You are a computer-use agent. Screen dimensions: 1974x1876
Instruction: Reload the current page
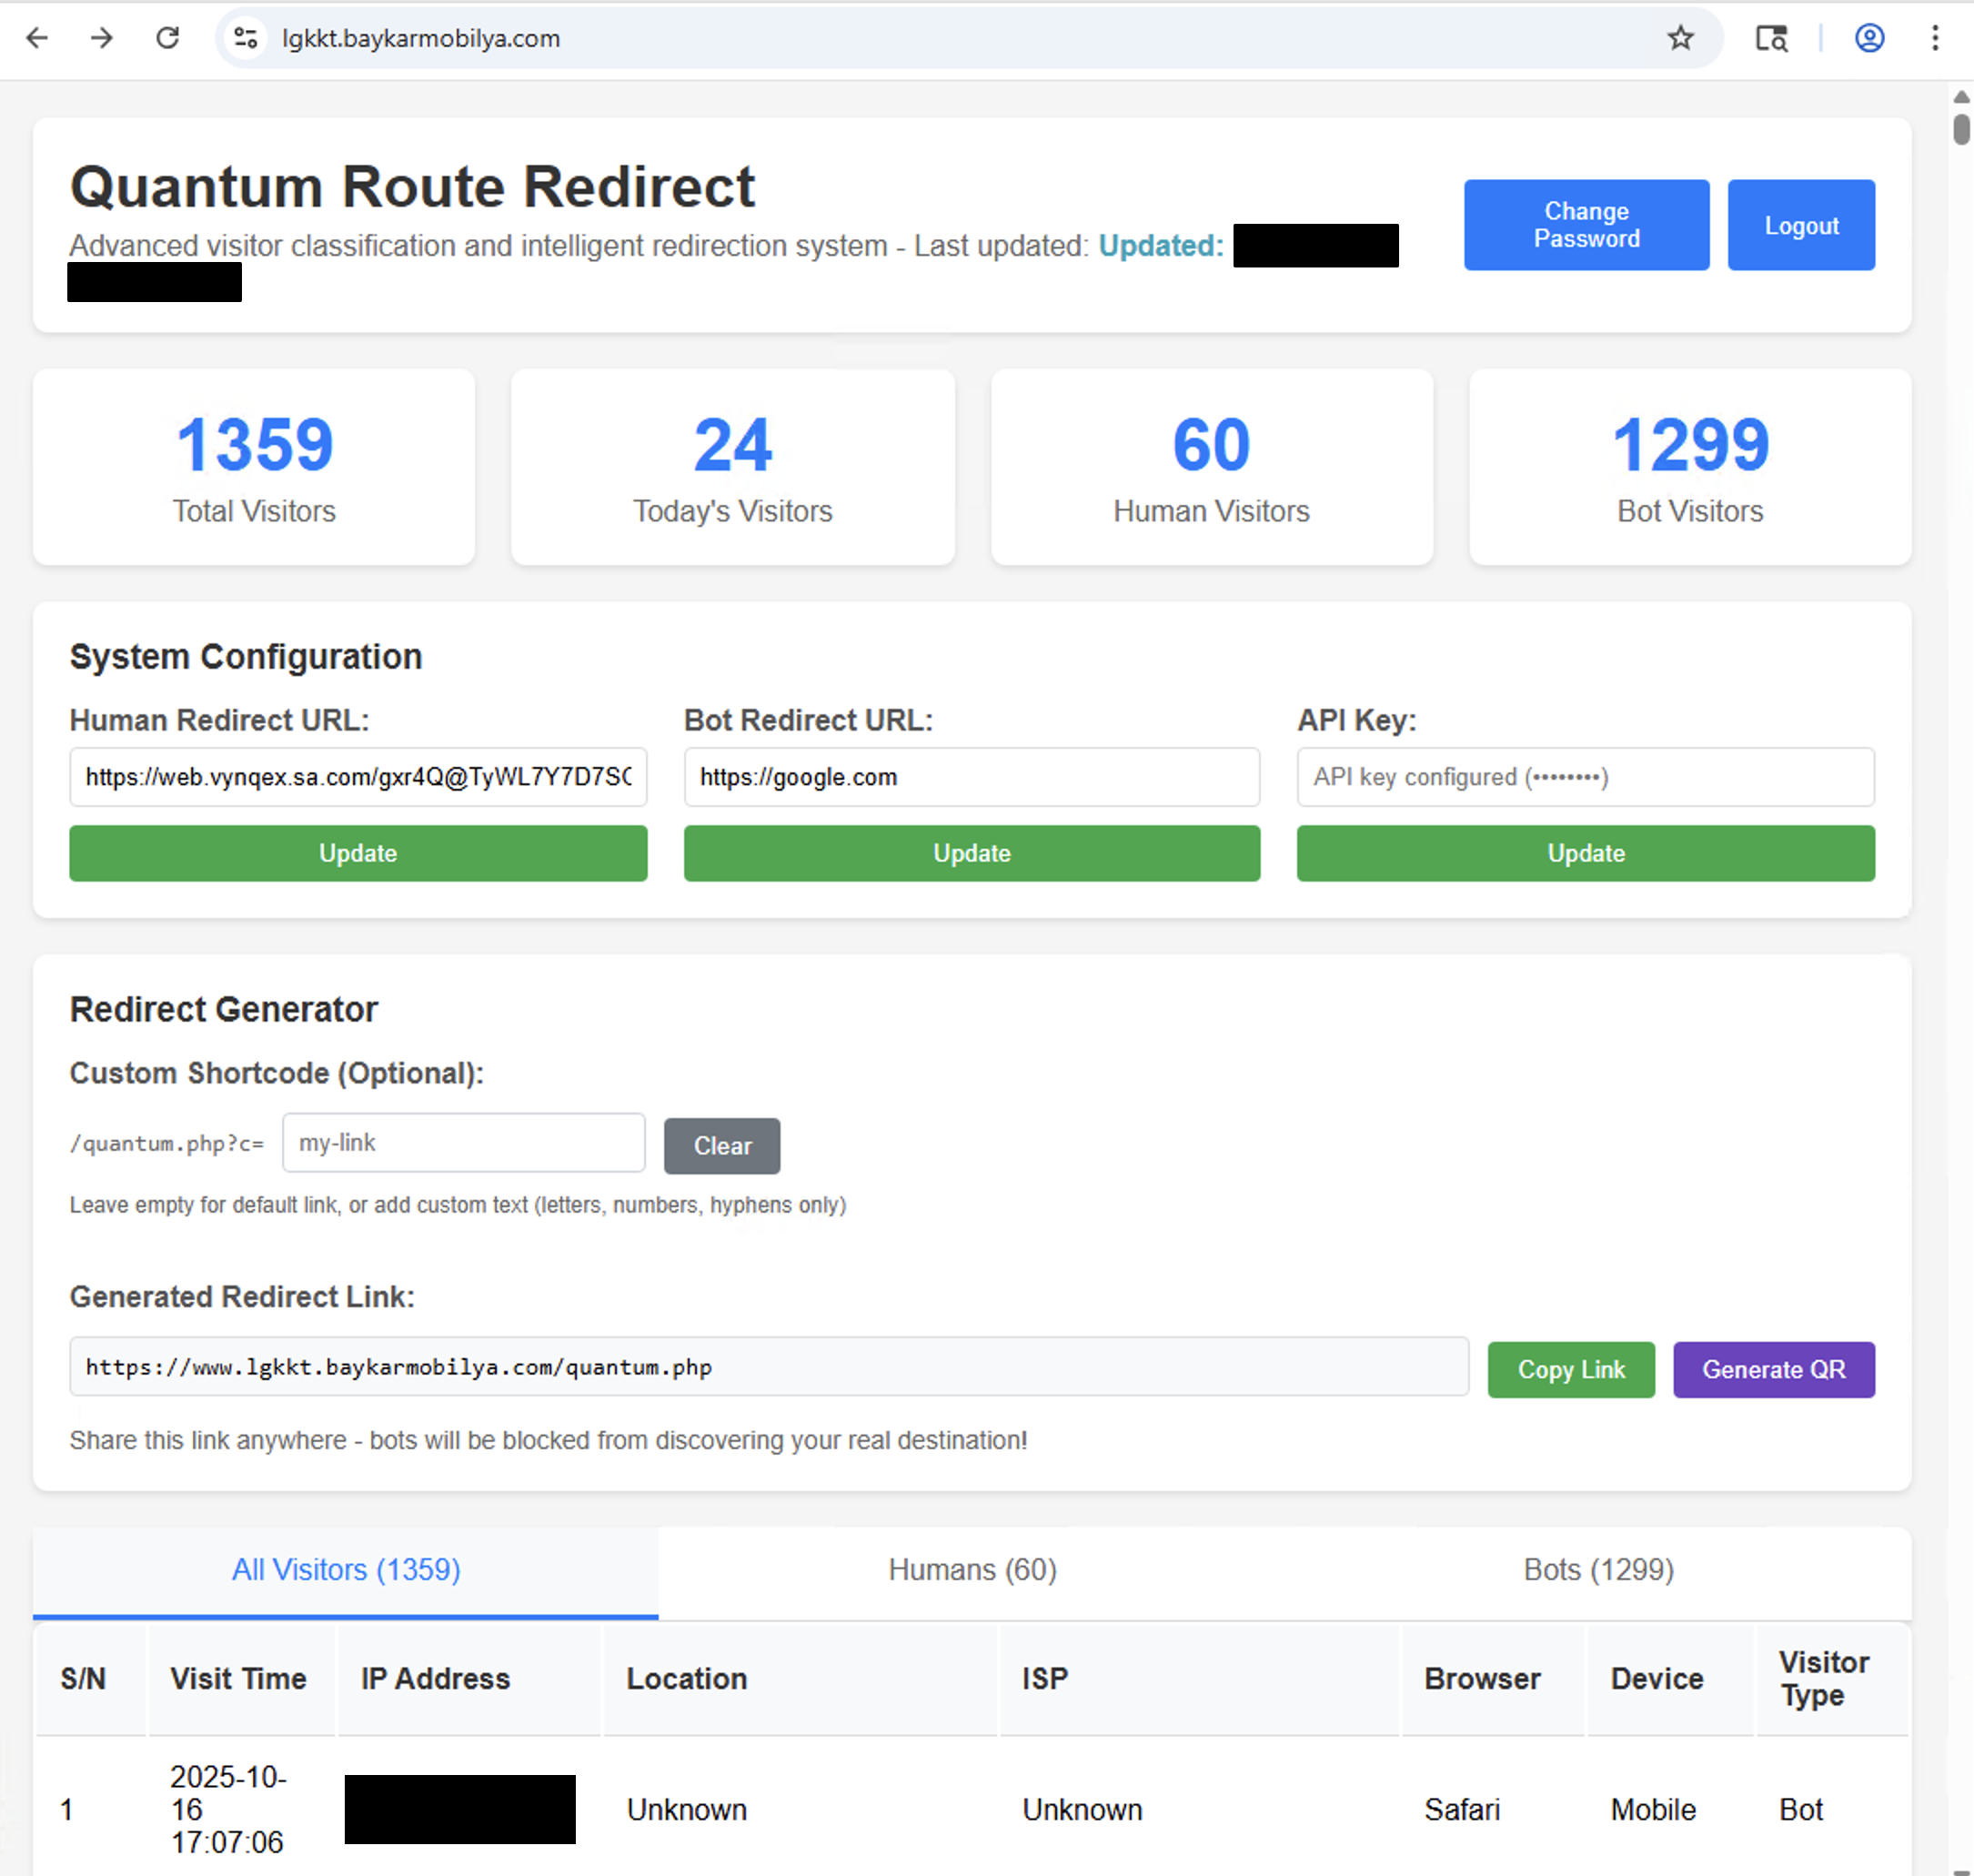(167, 38)
